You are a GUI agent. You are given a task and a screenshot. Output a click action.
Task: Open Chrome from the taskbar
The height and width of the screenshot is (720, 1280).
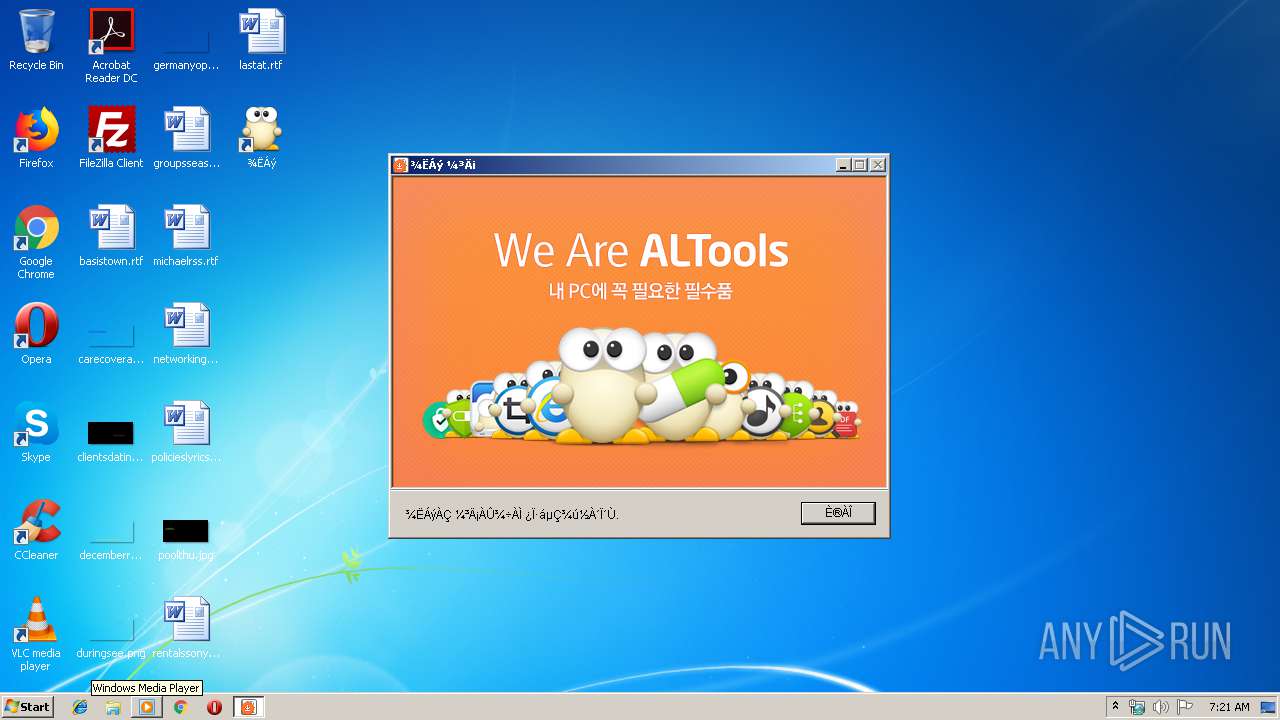[180, 707]
